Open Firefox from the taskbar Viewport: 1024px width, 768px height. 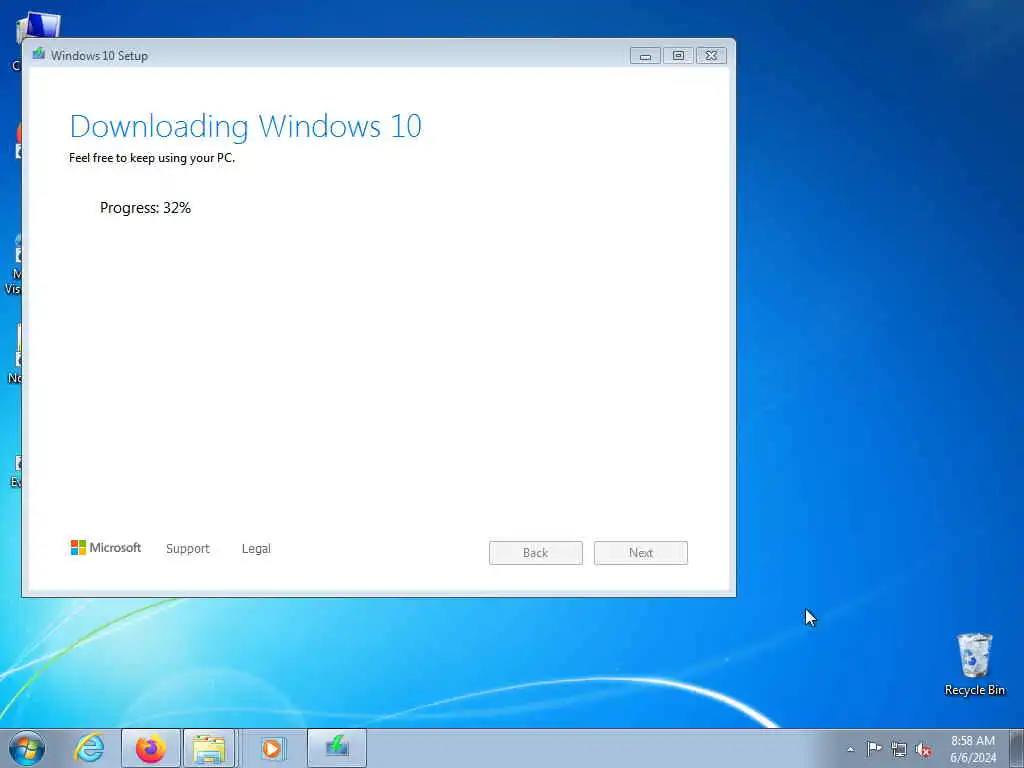(x=151, y=748)
